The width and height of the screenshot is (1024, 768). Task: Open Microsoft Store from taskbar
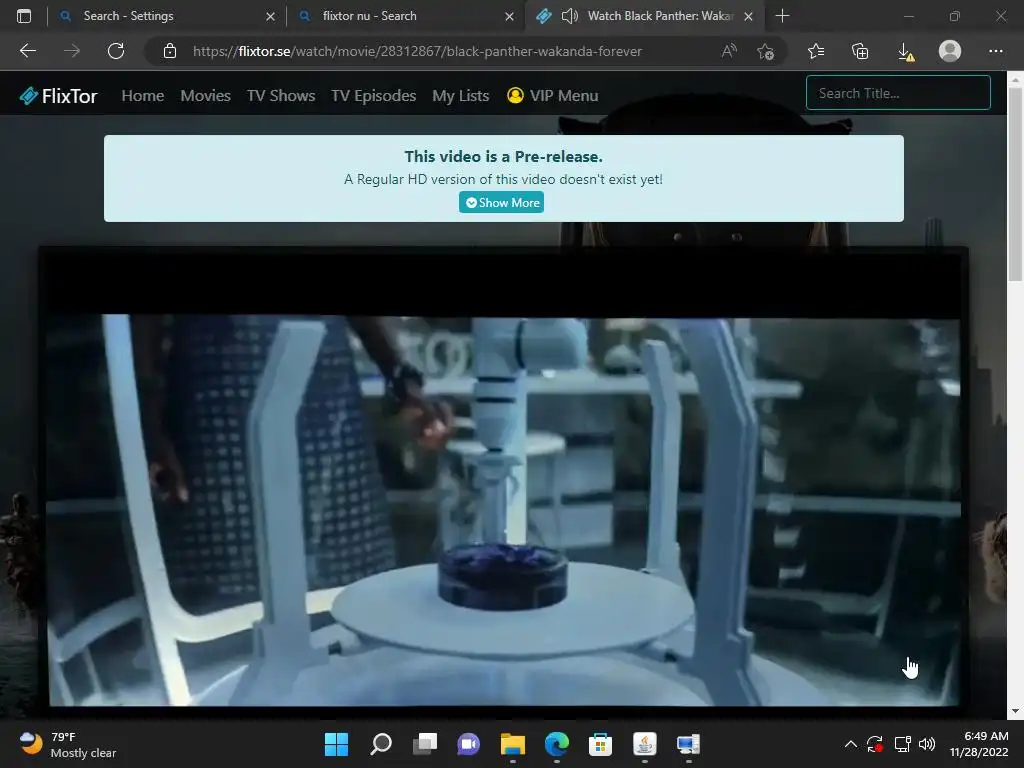[x=600, y=744]
